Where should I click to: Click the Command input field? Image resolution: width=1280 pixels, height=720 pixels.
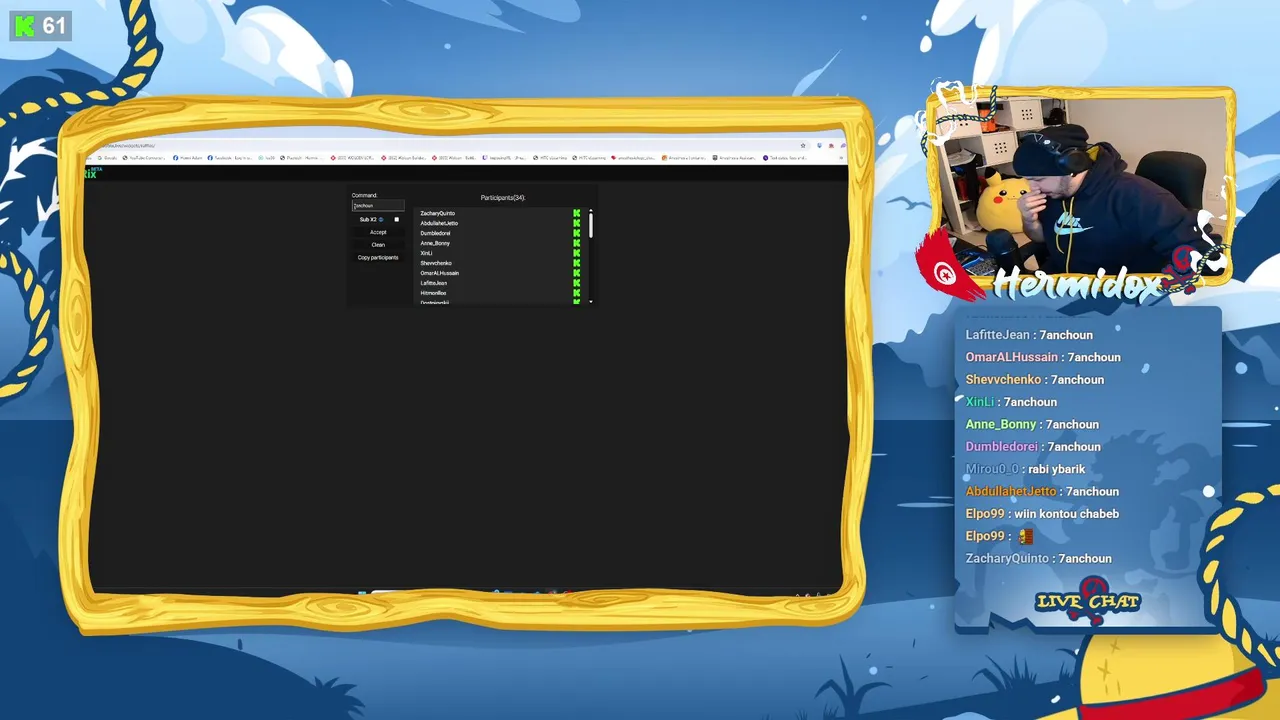coord(378,205)
